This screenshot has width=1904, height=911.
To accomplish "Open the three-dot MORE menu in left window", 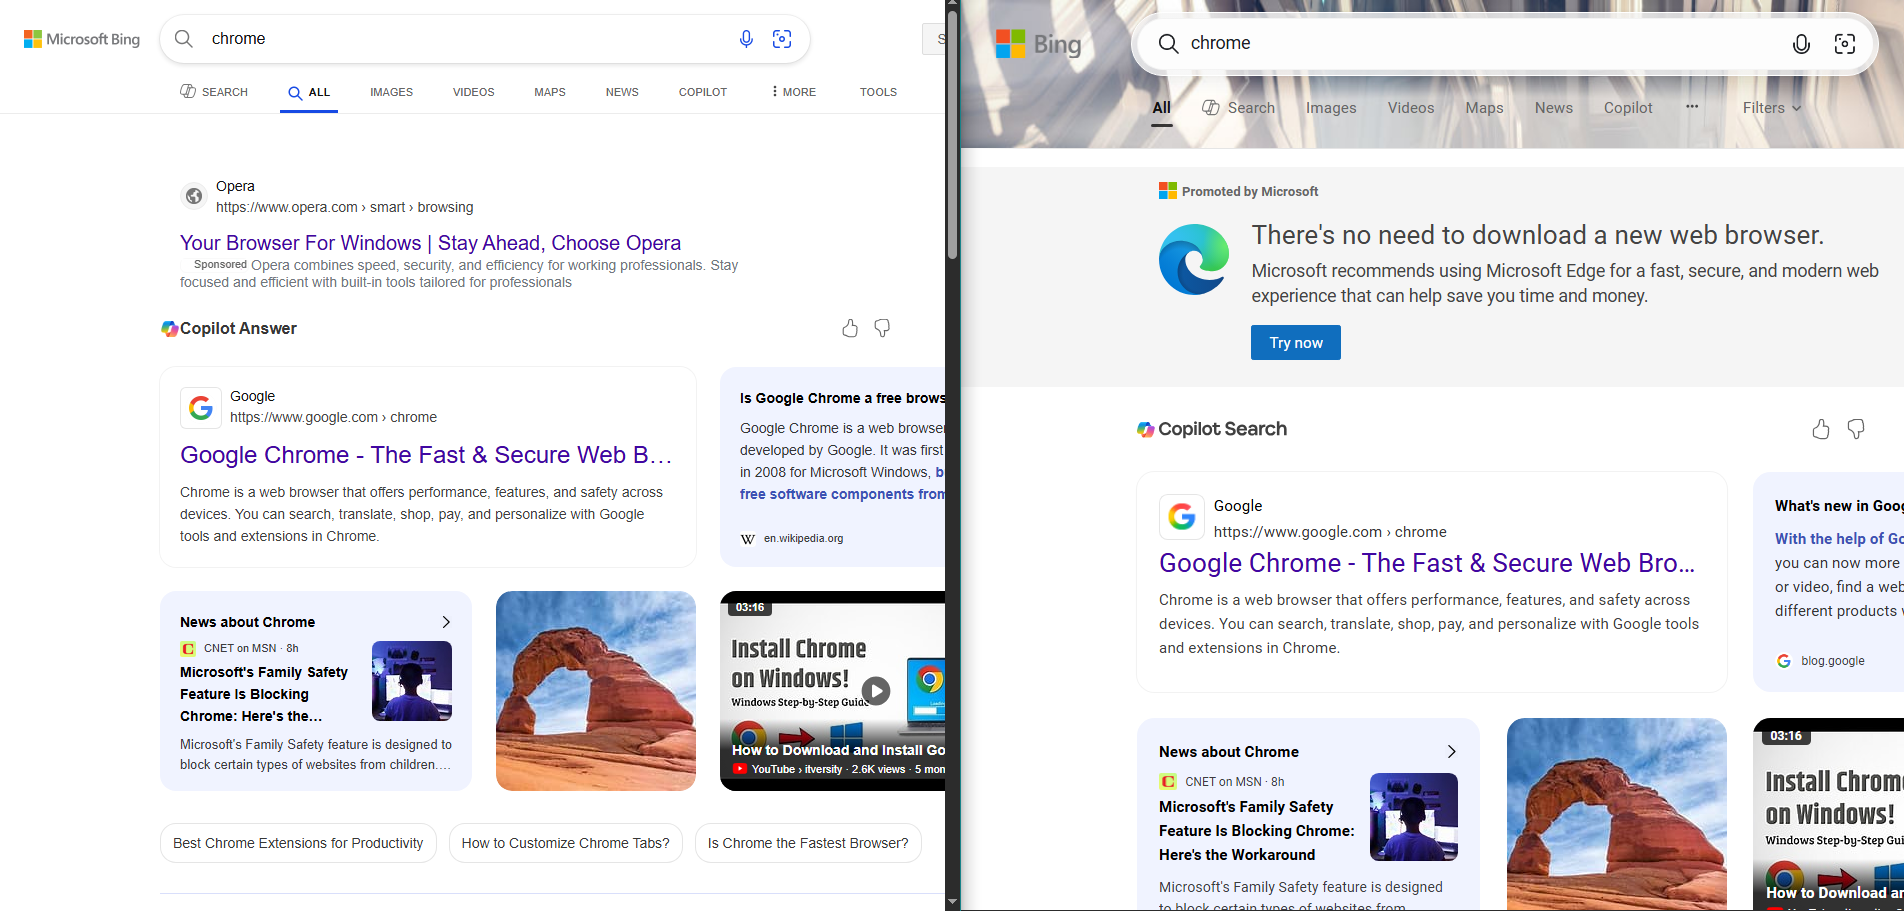I will click(793, 92).
